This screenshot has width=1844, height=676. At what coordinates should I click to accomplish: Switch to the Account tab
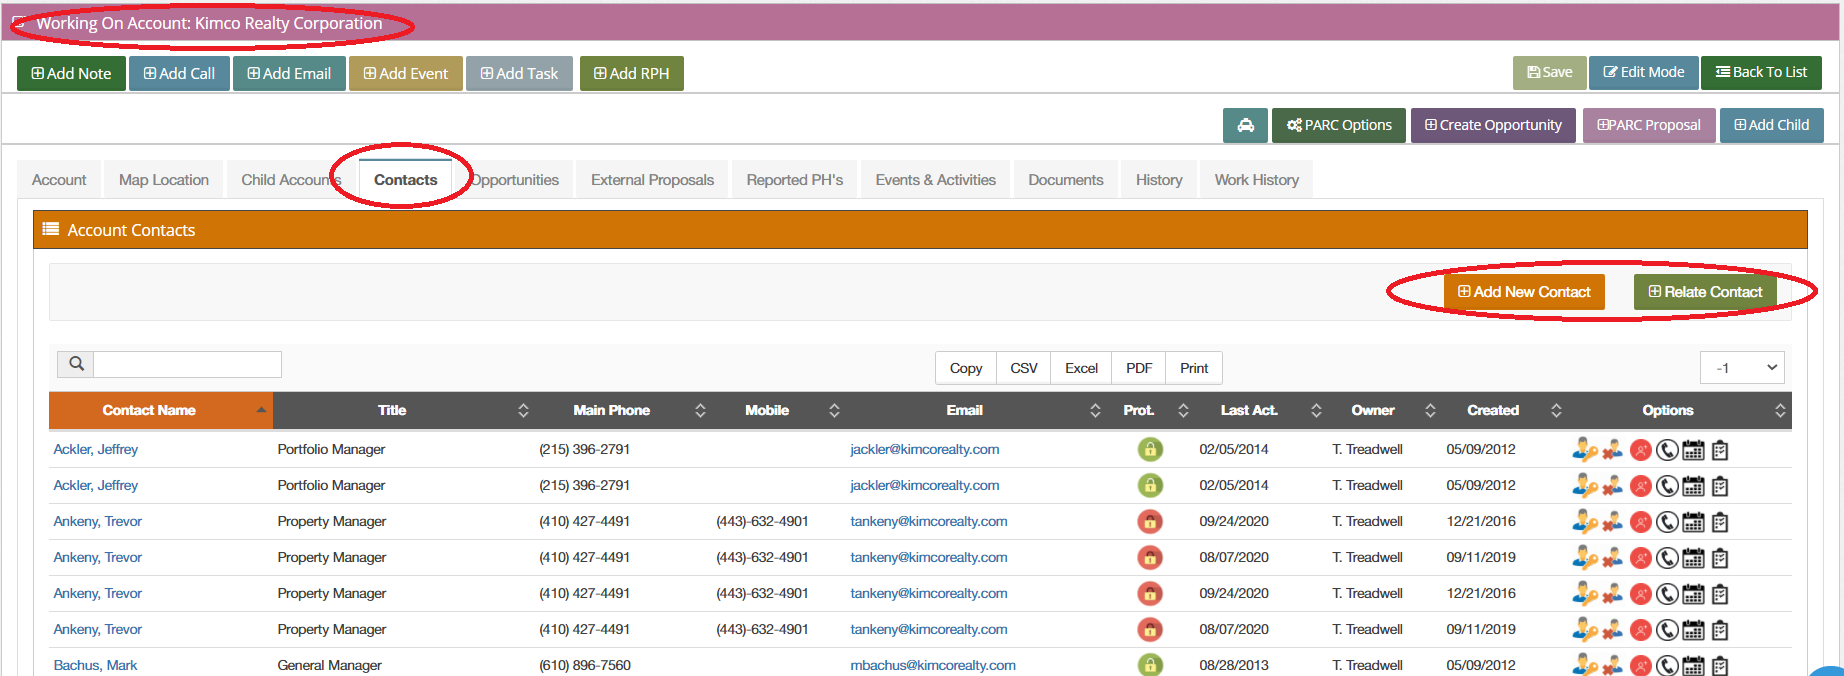(x=59, y=180)
